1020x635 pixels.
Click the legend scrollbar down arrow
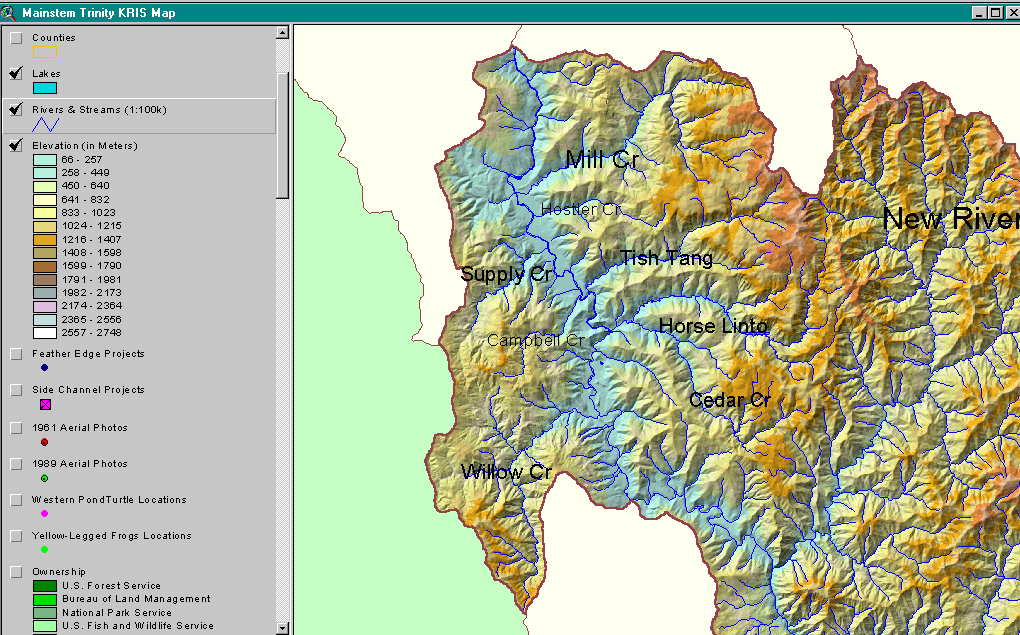pos(282,628)
